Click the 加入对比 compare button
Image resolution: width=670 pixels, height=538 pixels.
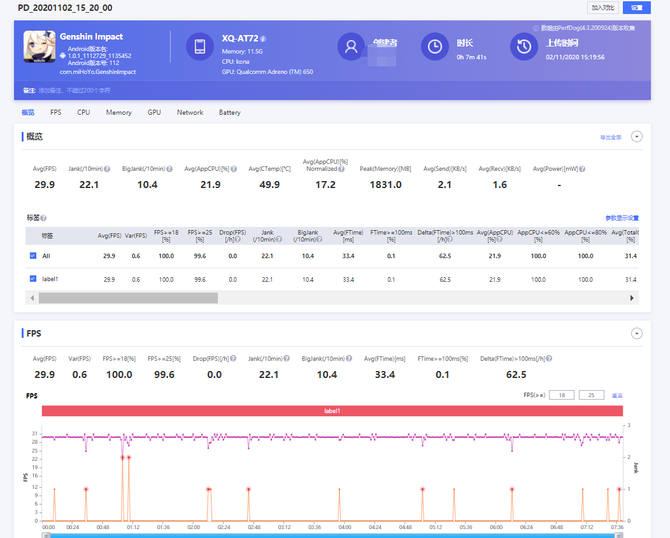point(603,7)
